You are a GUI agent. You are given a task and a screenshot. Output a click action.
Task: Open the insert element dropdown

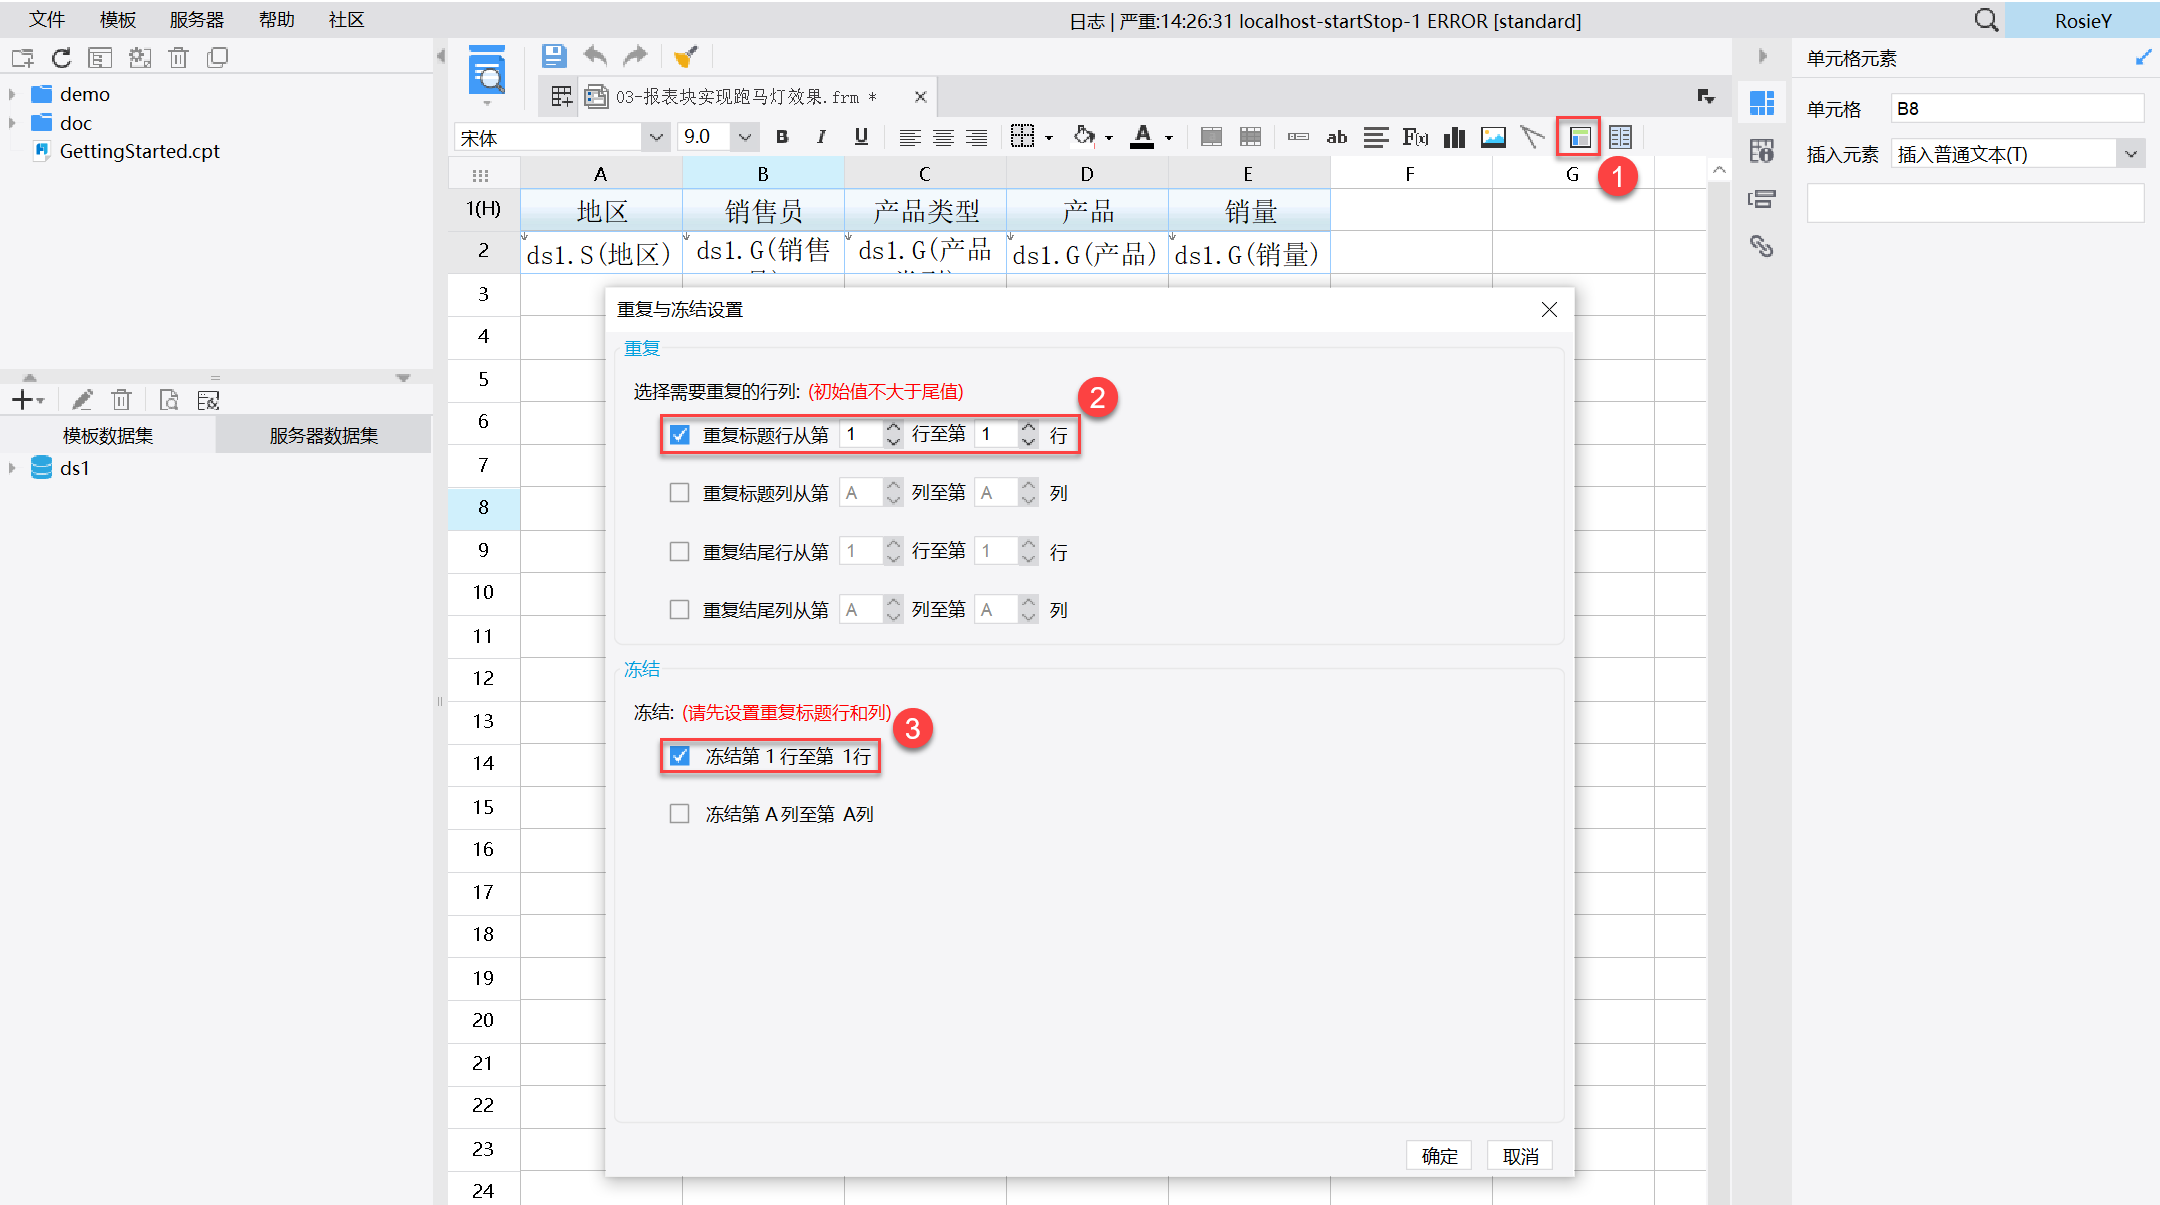click(2130, 154)
